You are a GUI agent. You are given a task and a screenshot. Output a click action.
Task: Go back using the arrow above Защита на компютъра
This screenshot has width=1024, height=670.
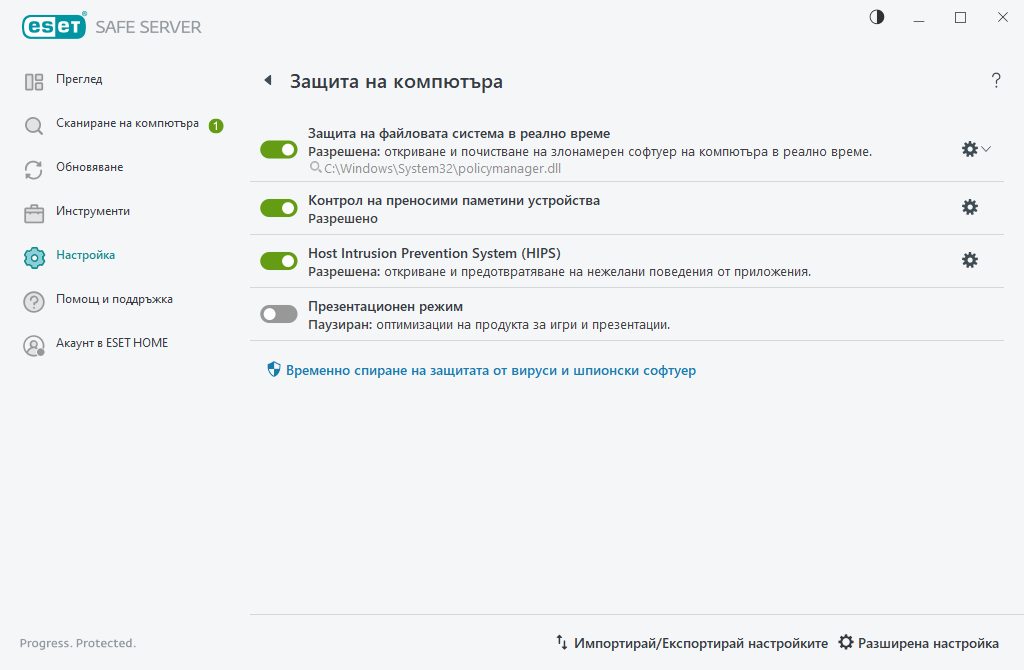[267, 79]
